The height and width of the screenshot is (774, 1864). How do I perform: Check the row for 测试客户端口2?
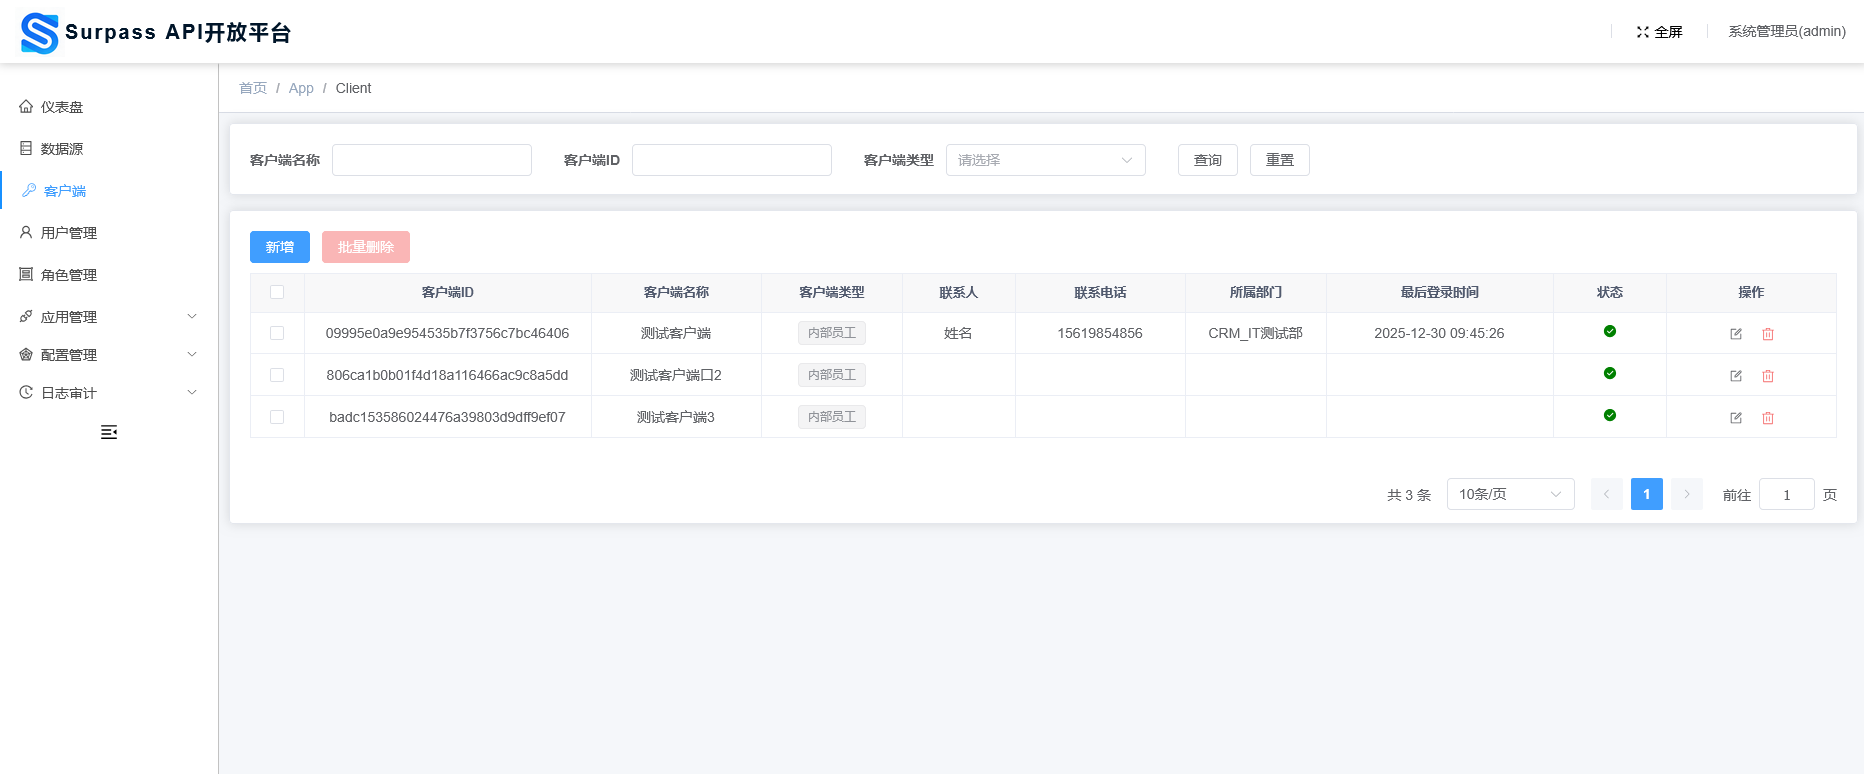point(277,375)
